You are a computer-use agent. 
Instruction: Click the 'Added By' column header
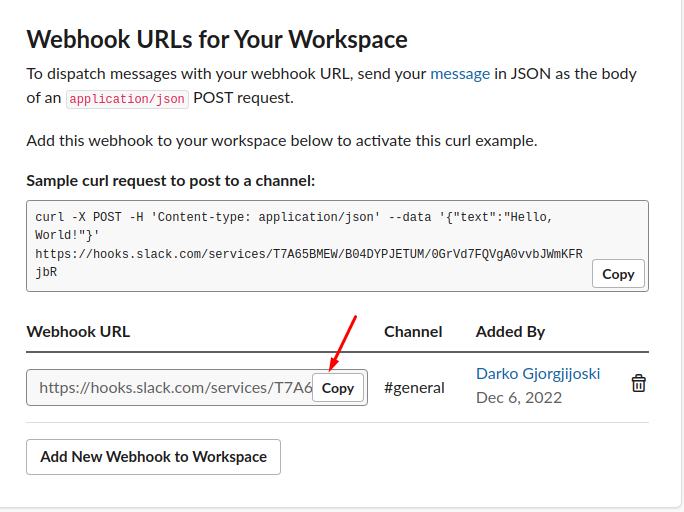coord(510,332)
